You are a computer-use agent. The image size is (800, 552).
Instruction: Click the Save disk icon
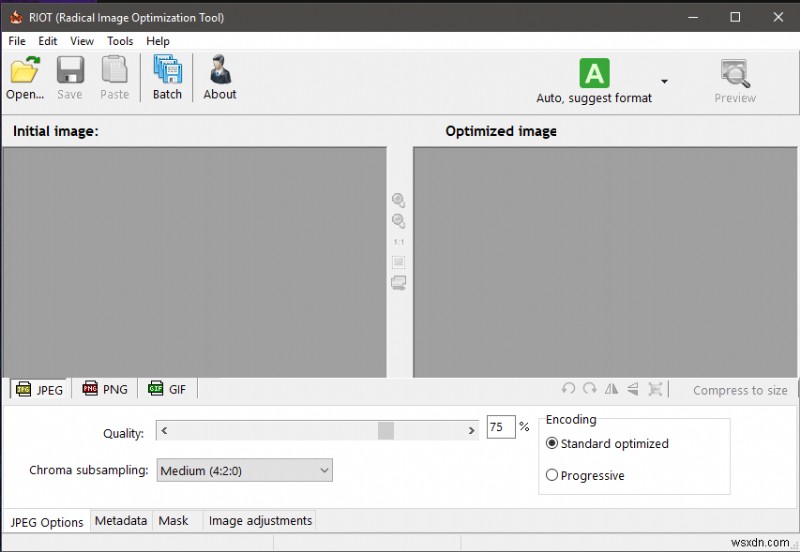point(70,70)
